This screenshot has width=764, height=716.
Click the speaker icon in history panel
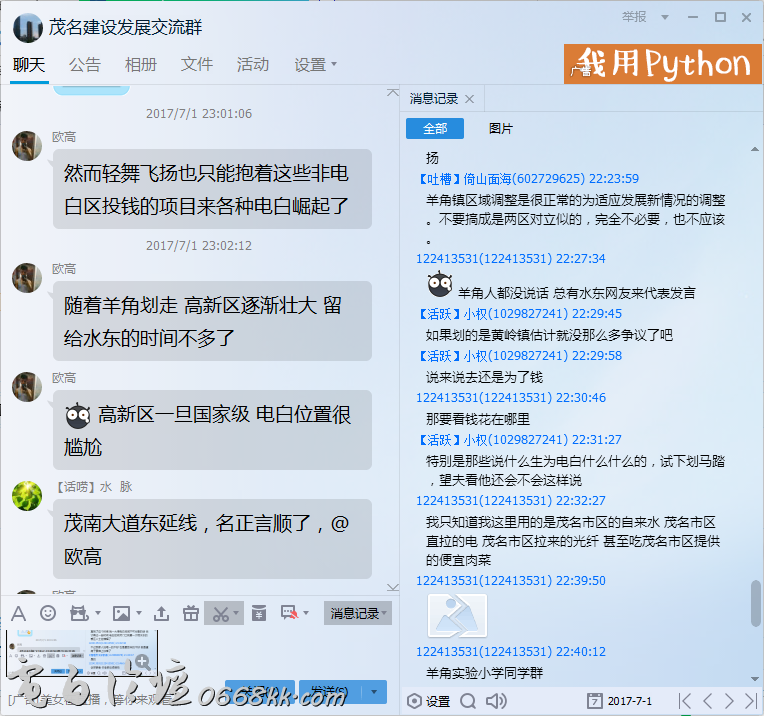pyautogui.click(x=497, y=701)
